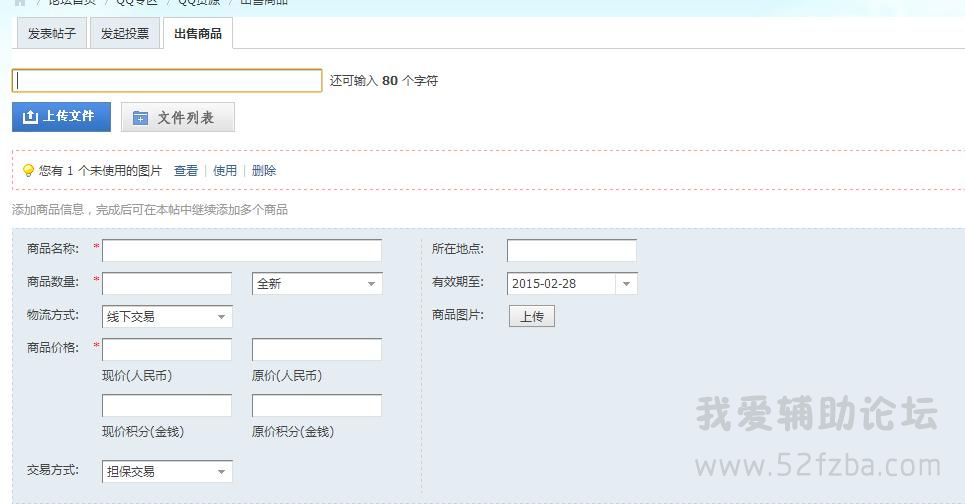Expand the 有效期至 date dropdown arrow
This screenshot has width=965, height=504.
click(627, 284)
